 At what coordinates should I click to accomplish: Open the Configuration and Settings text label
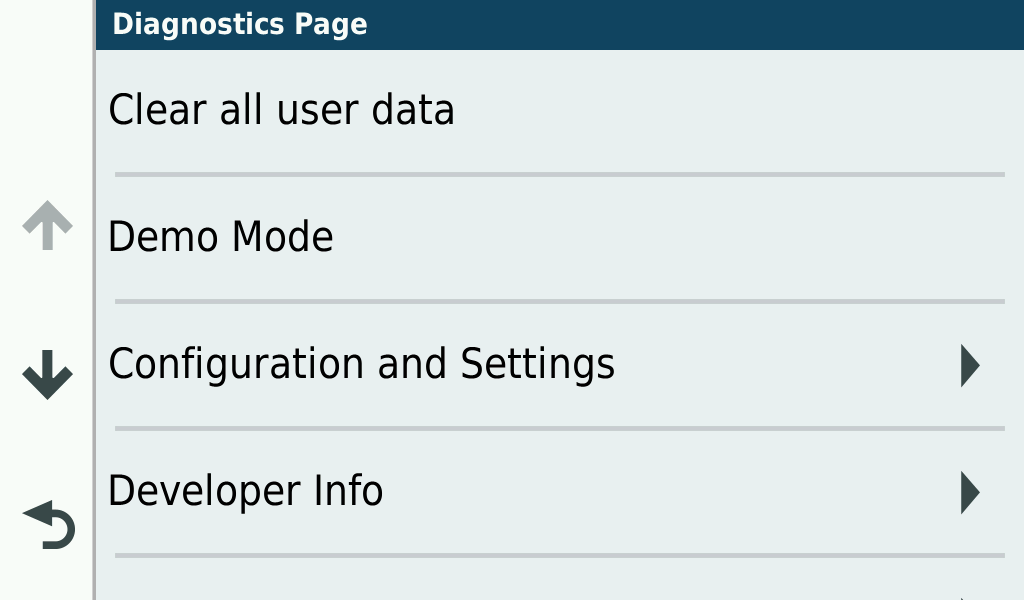coord(361,364)
